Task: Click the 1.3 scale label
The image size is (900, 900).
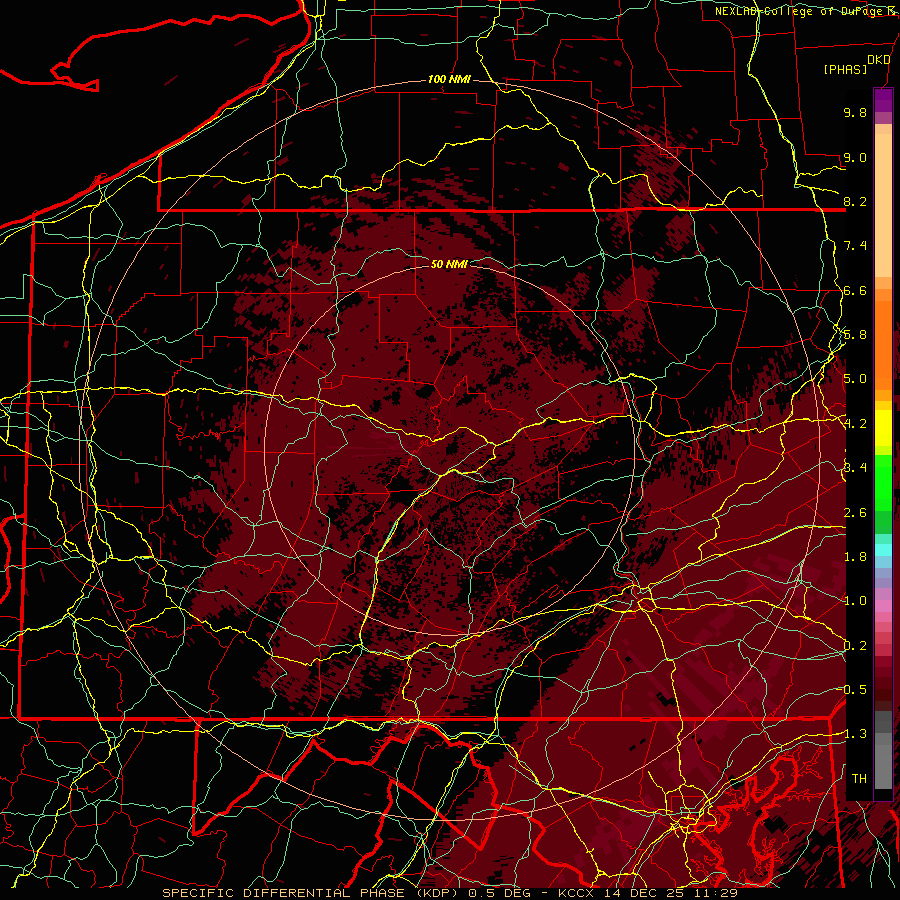Action: [855, 734]
